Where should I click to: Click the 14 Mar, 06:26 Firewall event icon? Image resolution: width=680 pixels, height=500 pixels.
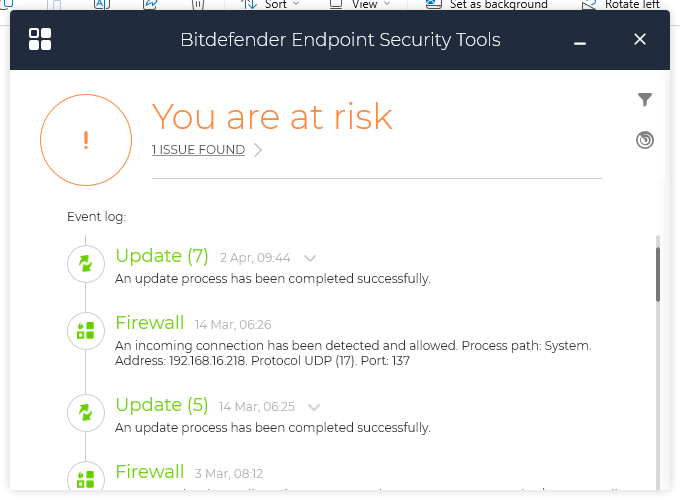(85, 330)
